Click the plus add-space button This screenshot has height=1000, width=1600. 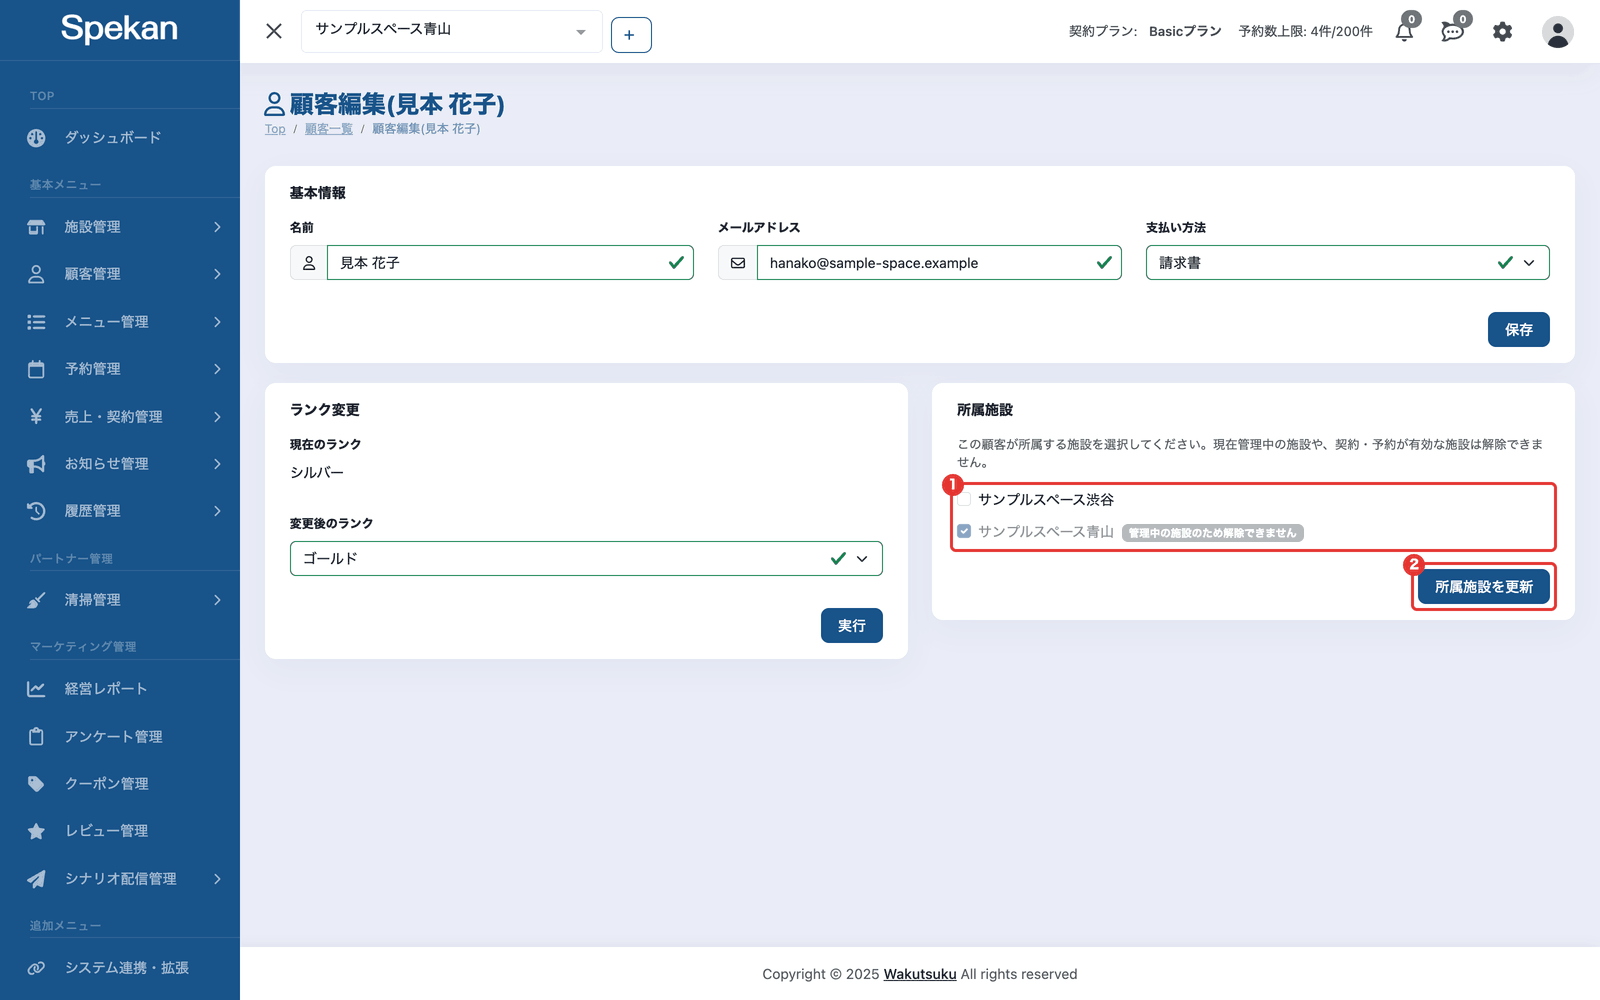(631, 35)
